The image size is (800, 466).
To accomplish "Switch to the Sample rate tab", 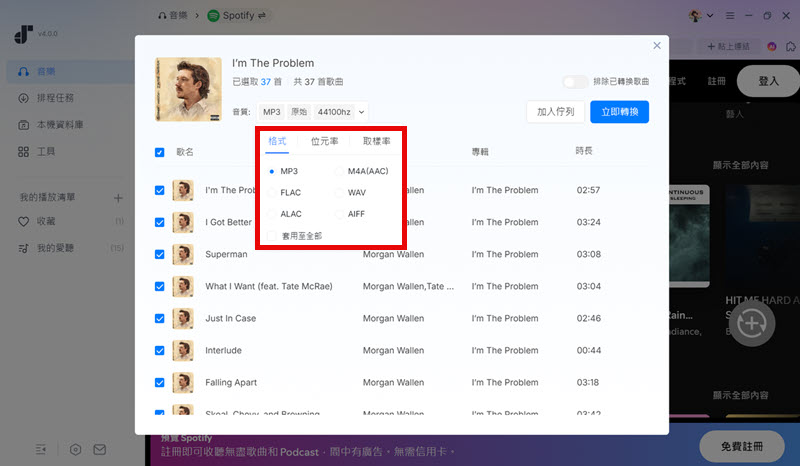I will [x=377, y=141].
